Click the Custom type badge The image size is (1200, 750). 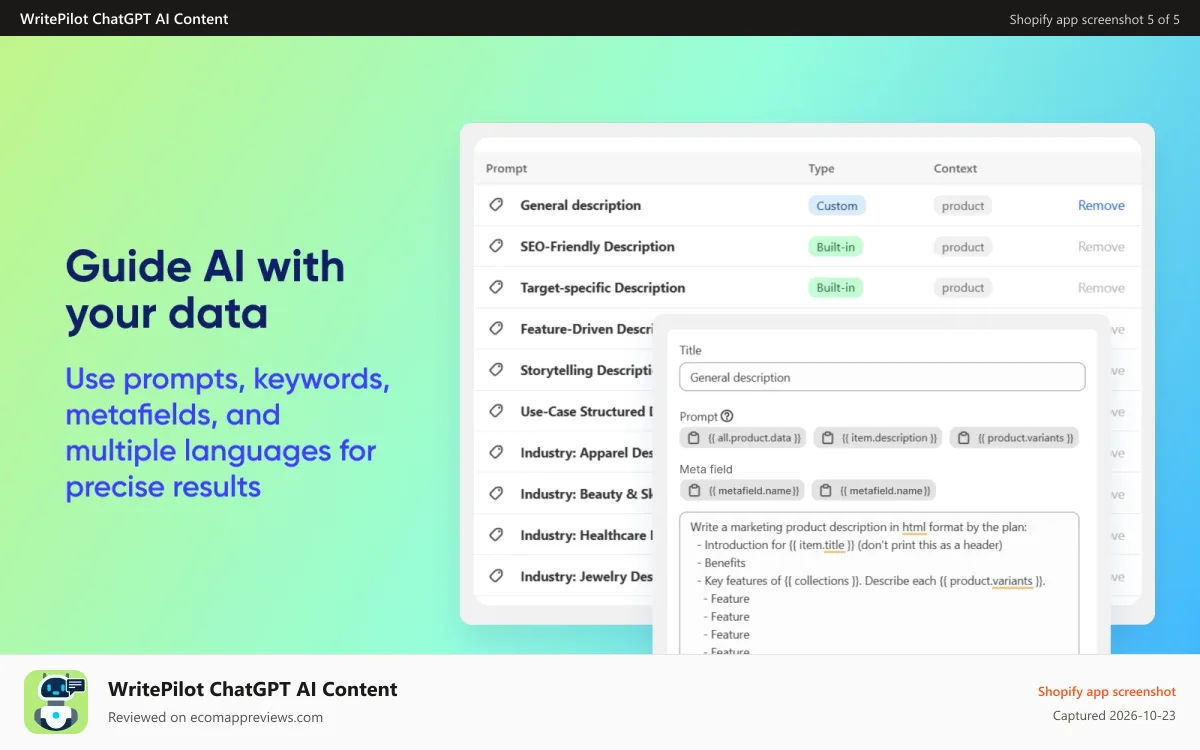tap(837, 205)
